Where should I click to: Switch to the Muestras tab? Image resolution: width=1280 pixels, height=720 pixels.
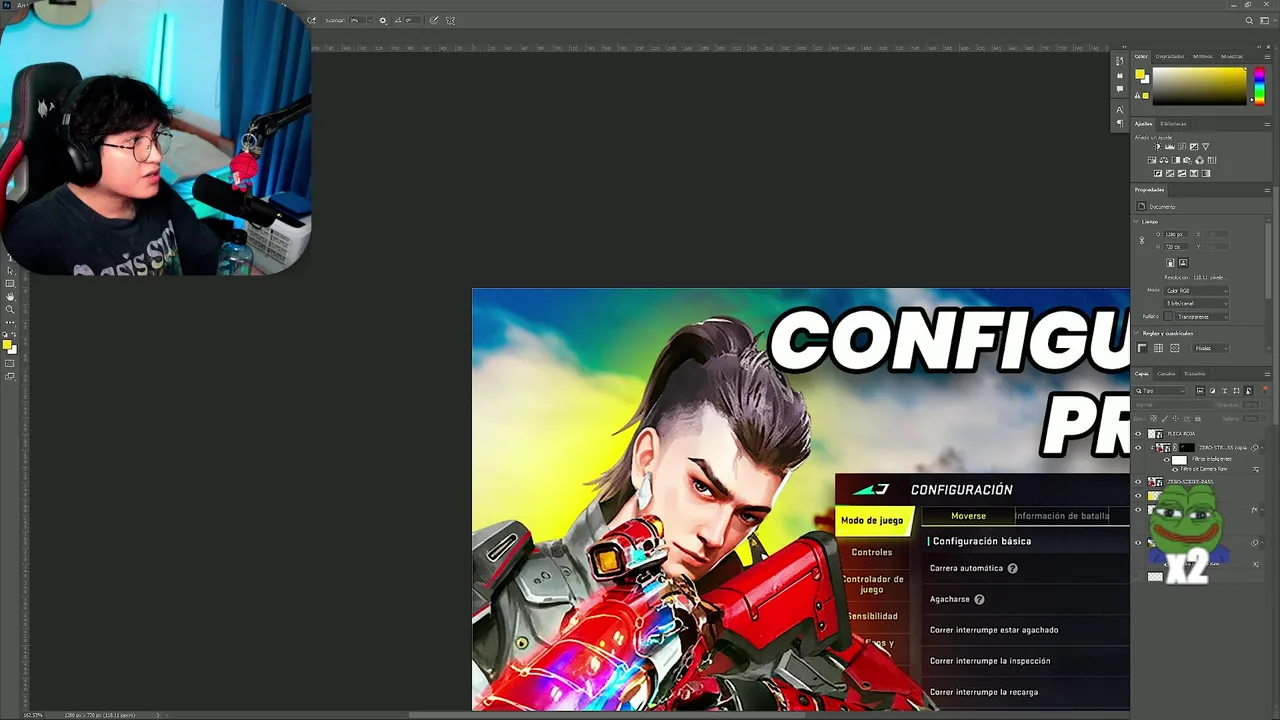[1232, 56]
